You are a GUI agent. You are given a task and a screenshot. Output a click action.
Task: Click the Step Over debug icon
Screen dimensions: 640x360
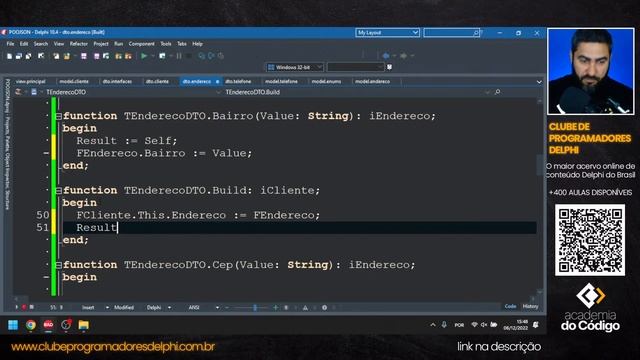[211, 56]
